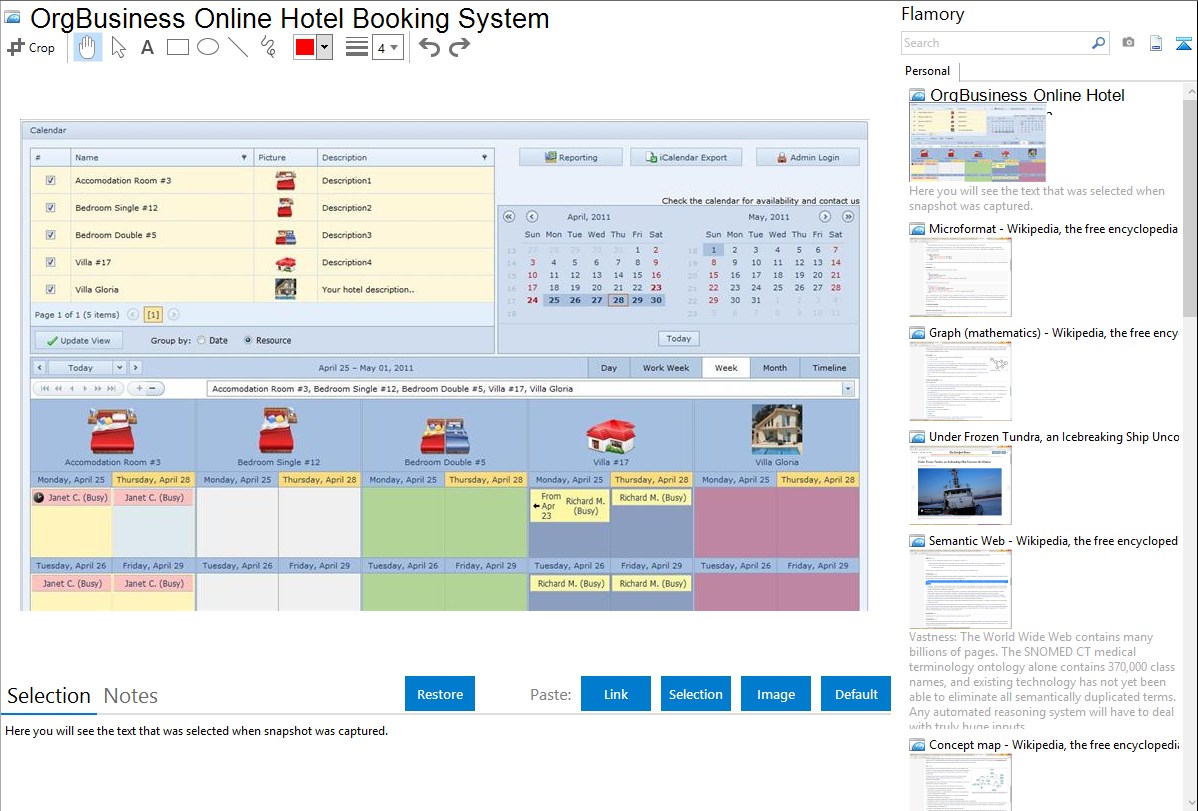Switch scheduler to Timeline view

829,368
